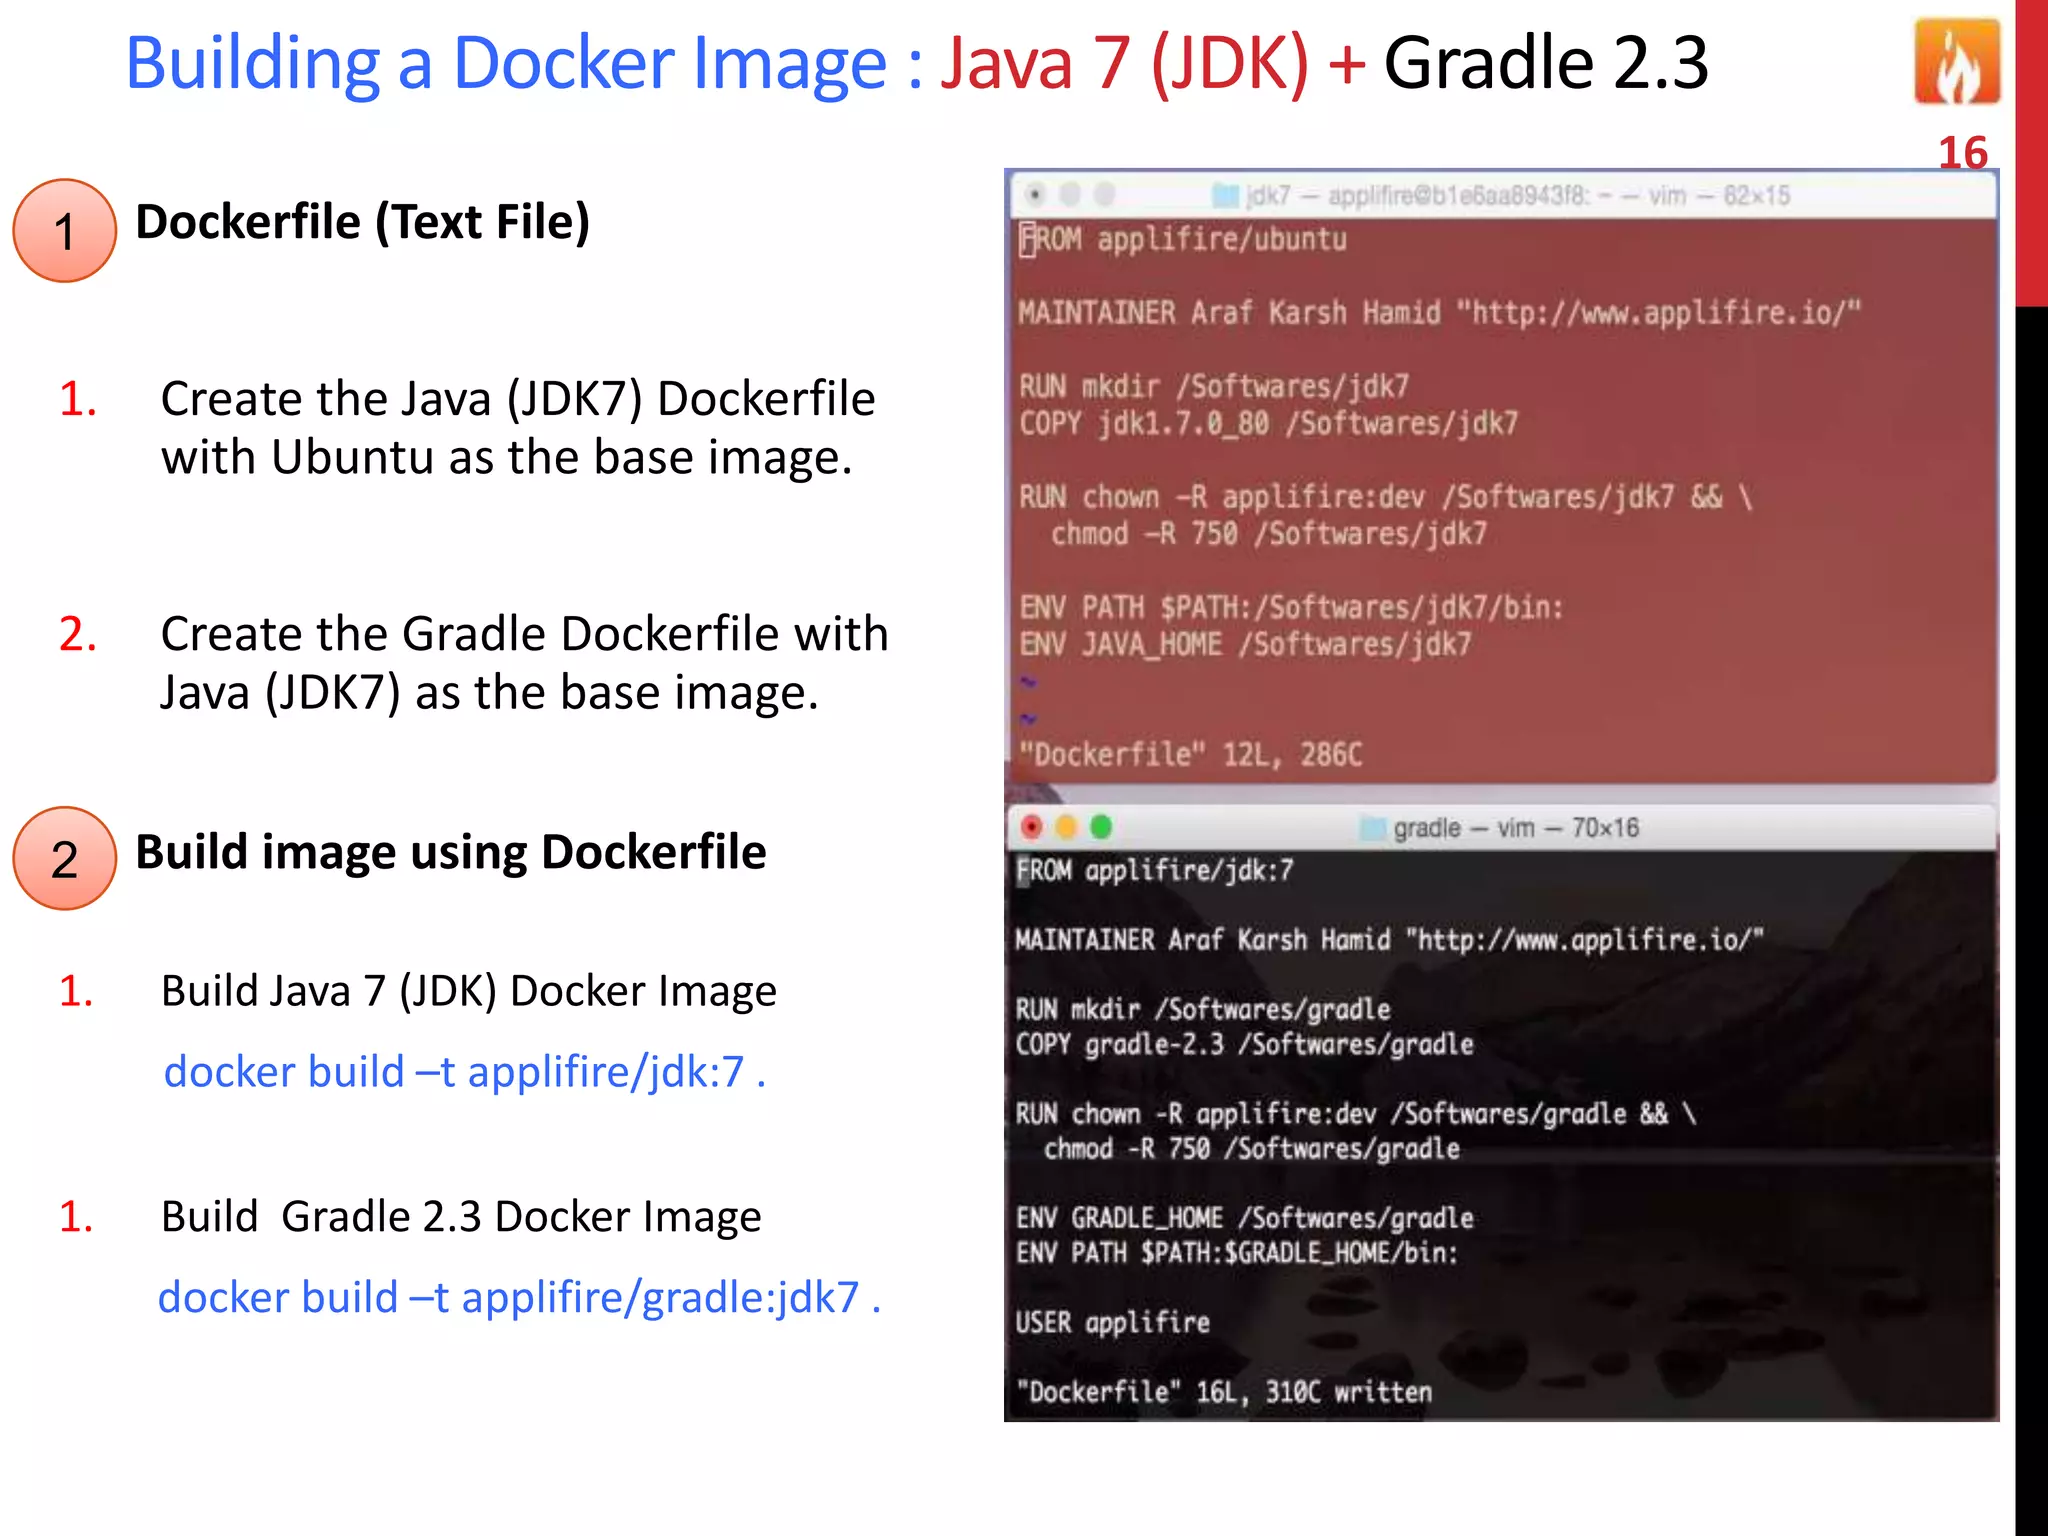This screenshot has height=1536, width=2048.
Task: Click 'chmod -R 750 /Softwares/gradle' line
Action: click(x=1252, y=1148)
